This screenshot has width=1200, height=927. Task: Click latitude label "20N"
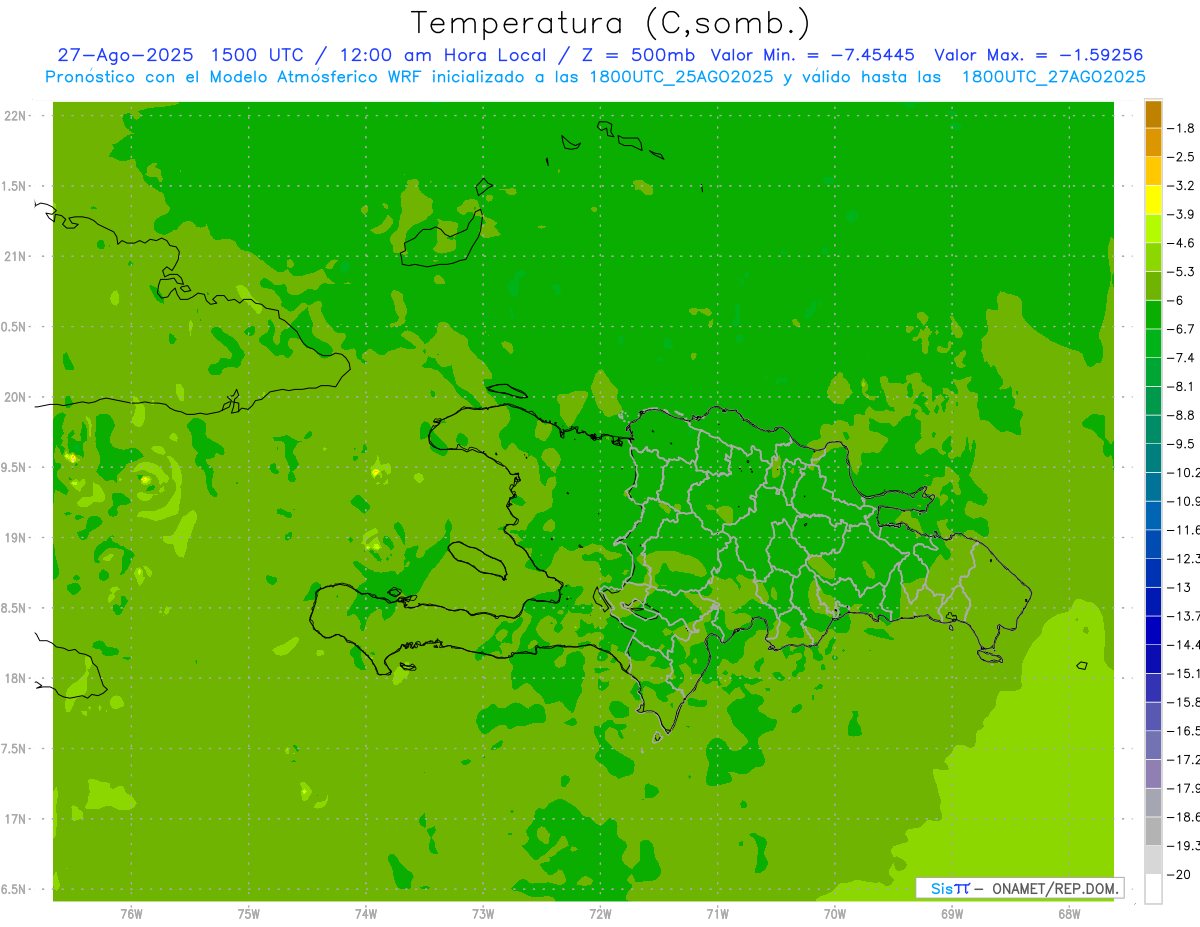click(x=15, y=397)
